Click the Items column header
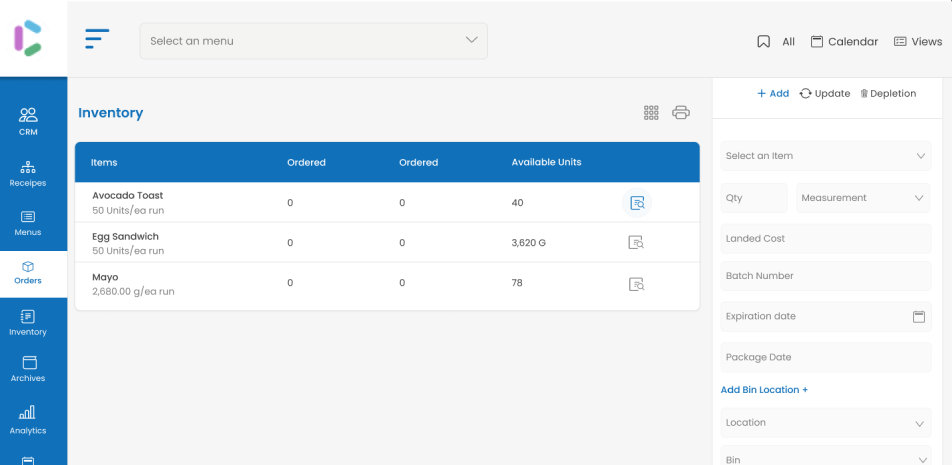 [104, 163]
